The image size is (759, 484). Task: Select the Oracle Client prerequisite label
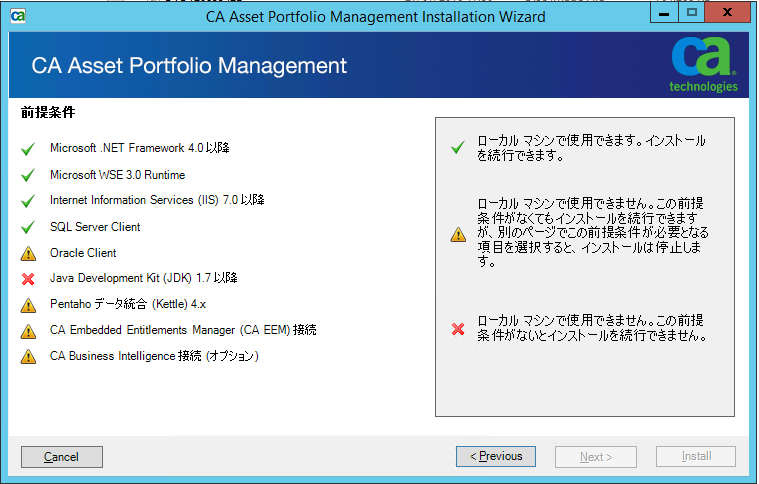[83, 253]
